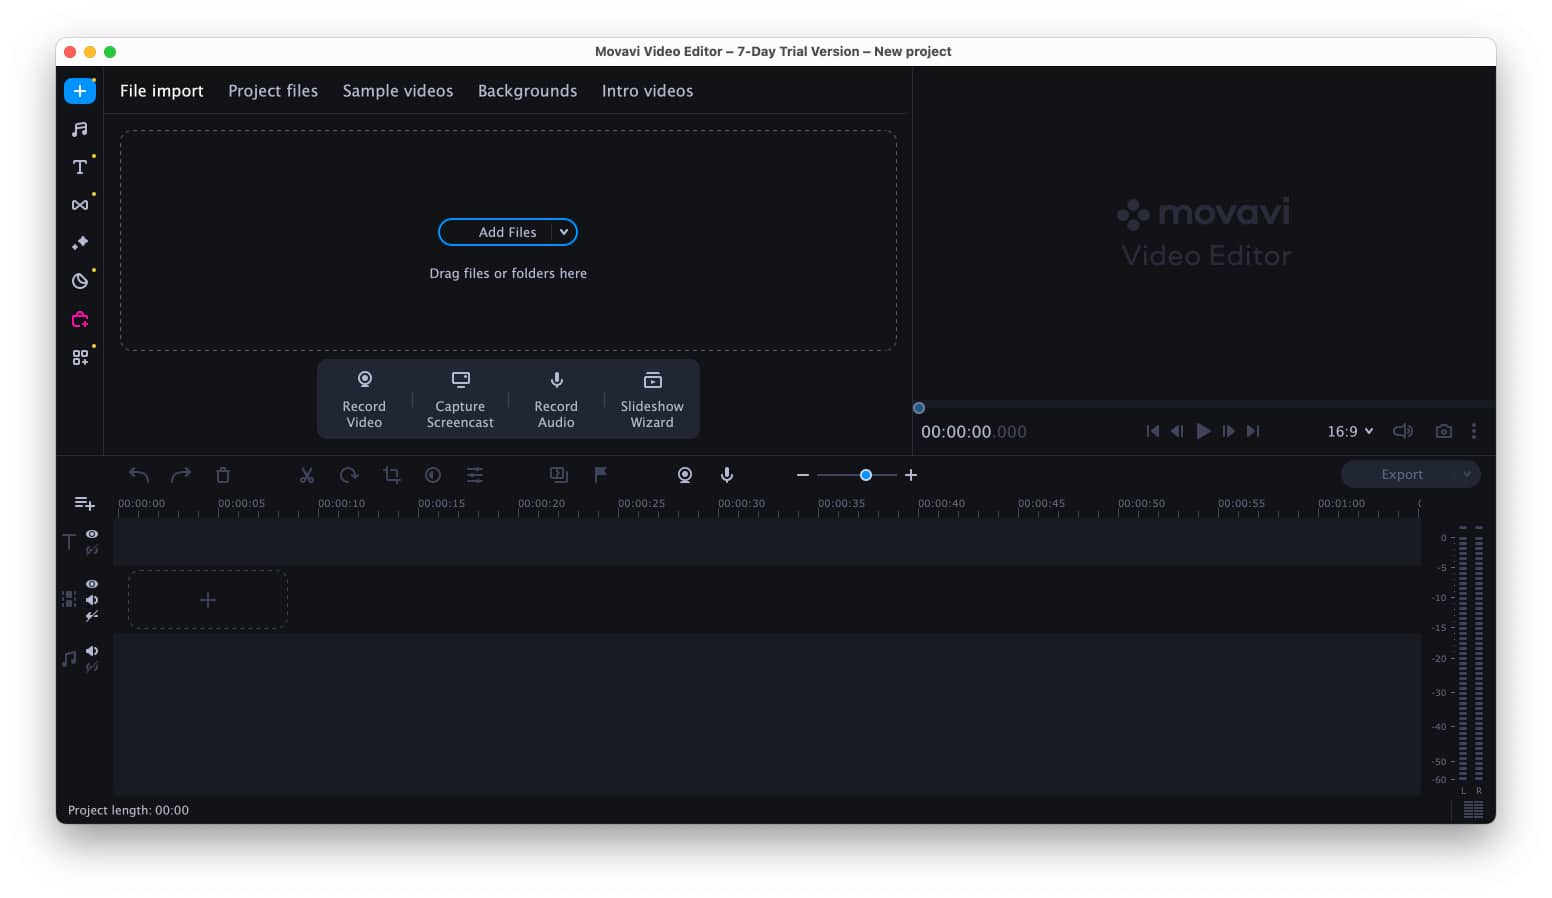This screenshot has height=898, width=1552.
Task: Zoom in timeline with plus
Action: 911,475
